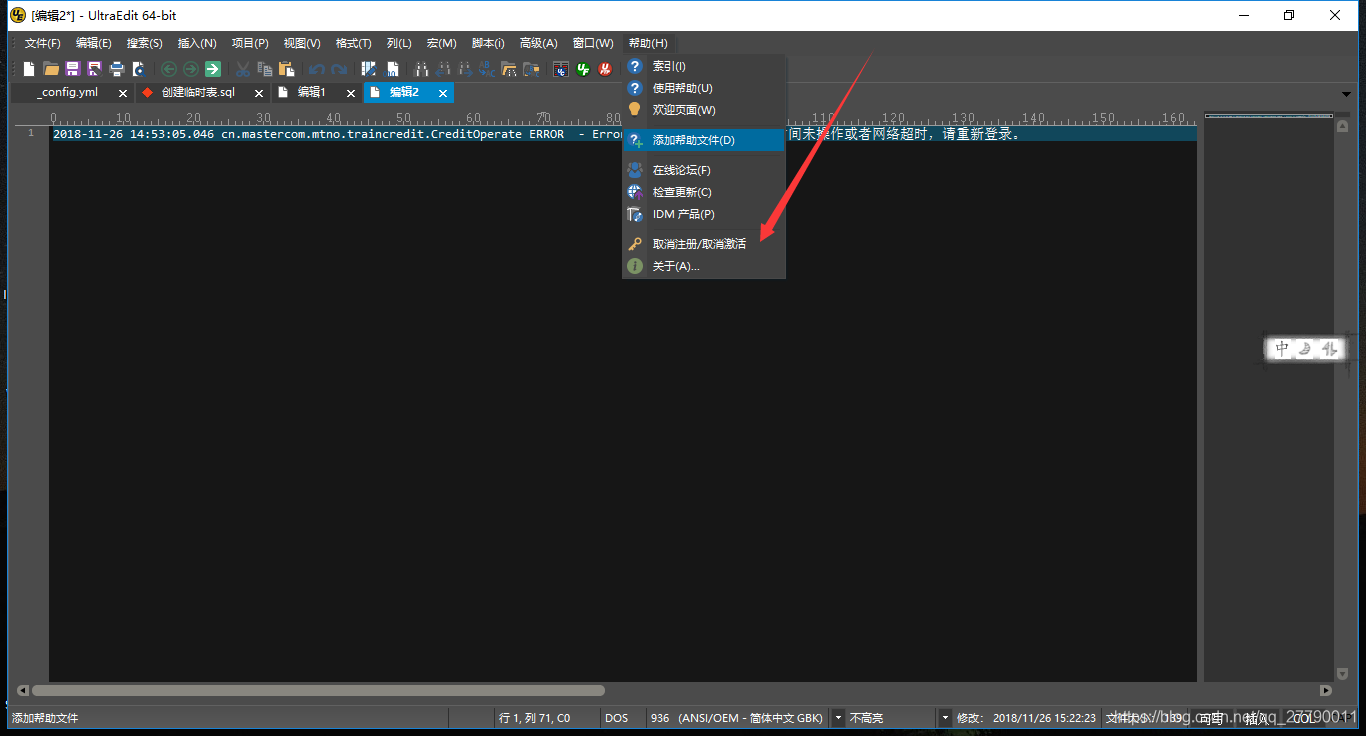Click the Print Preview icon
The width and height of the screenshot is (1366, 736).
pos(138,69)
